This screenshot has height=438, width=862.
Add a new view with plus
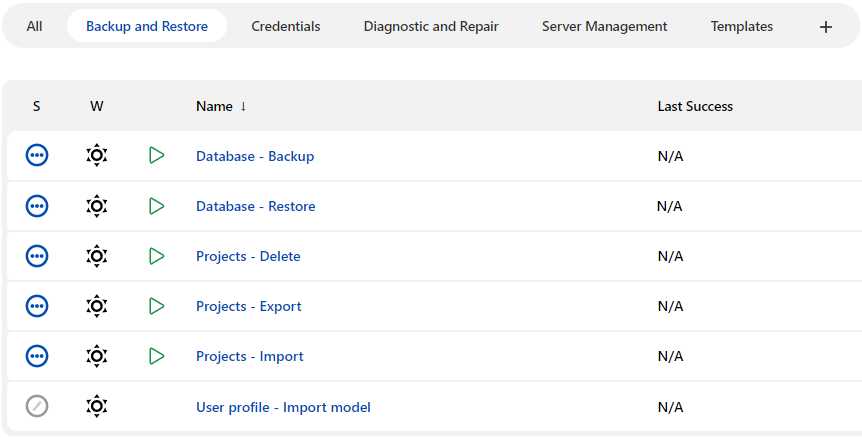(x=825, y=27)
